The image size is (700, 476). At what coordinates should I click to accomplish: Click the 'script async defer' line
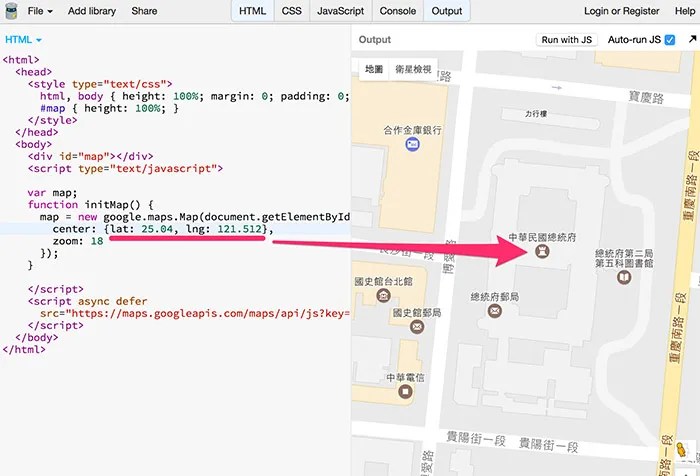(x=88, y=301)
